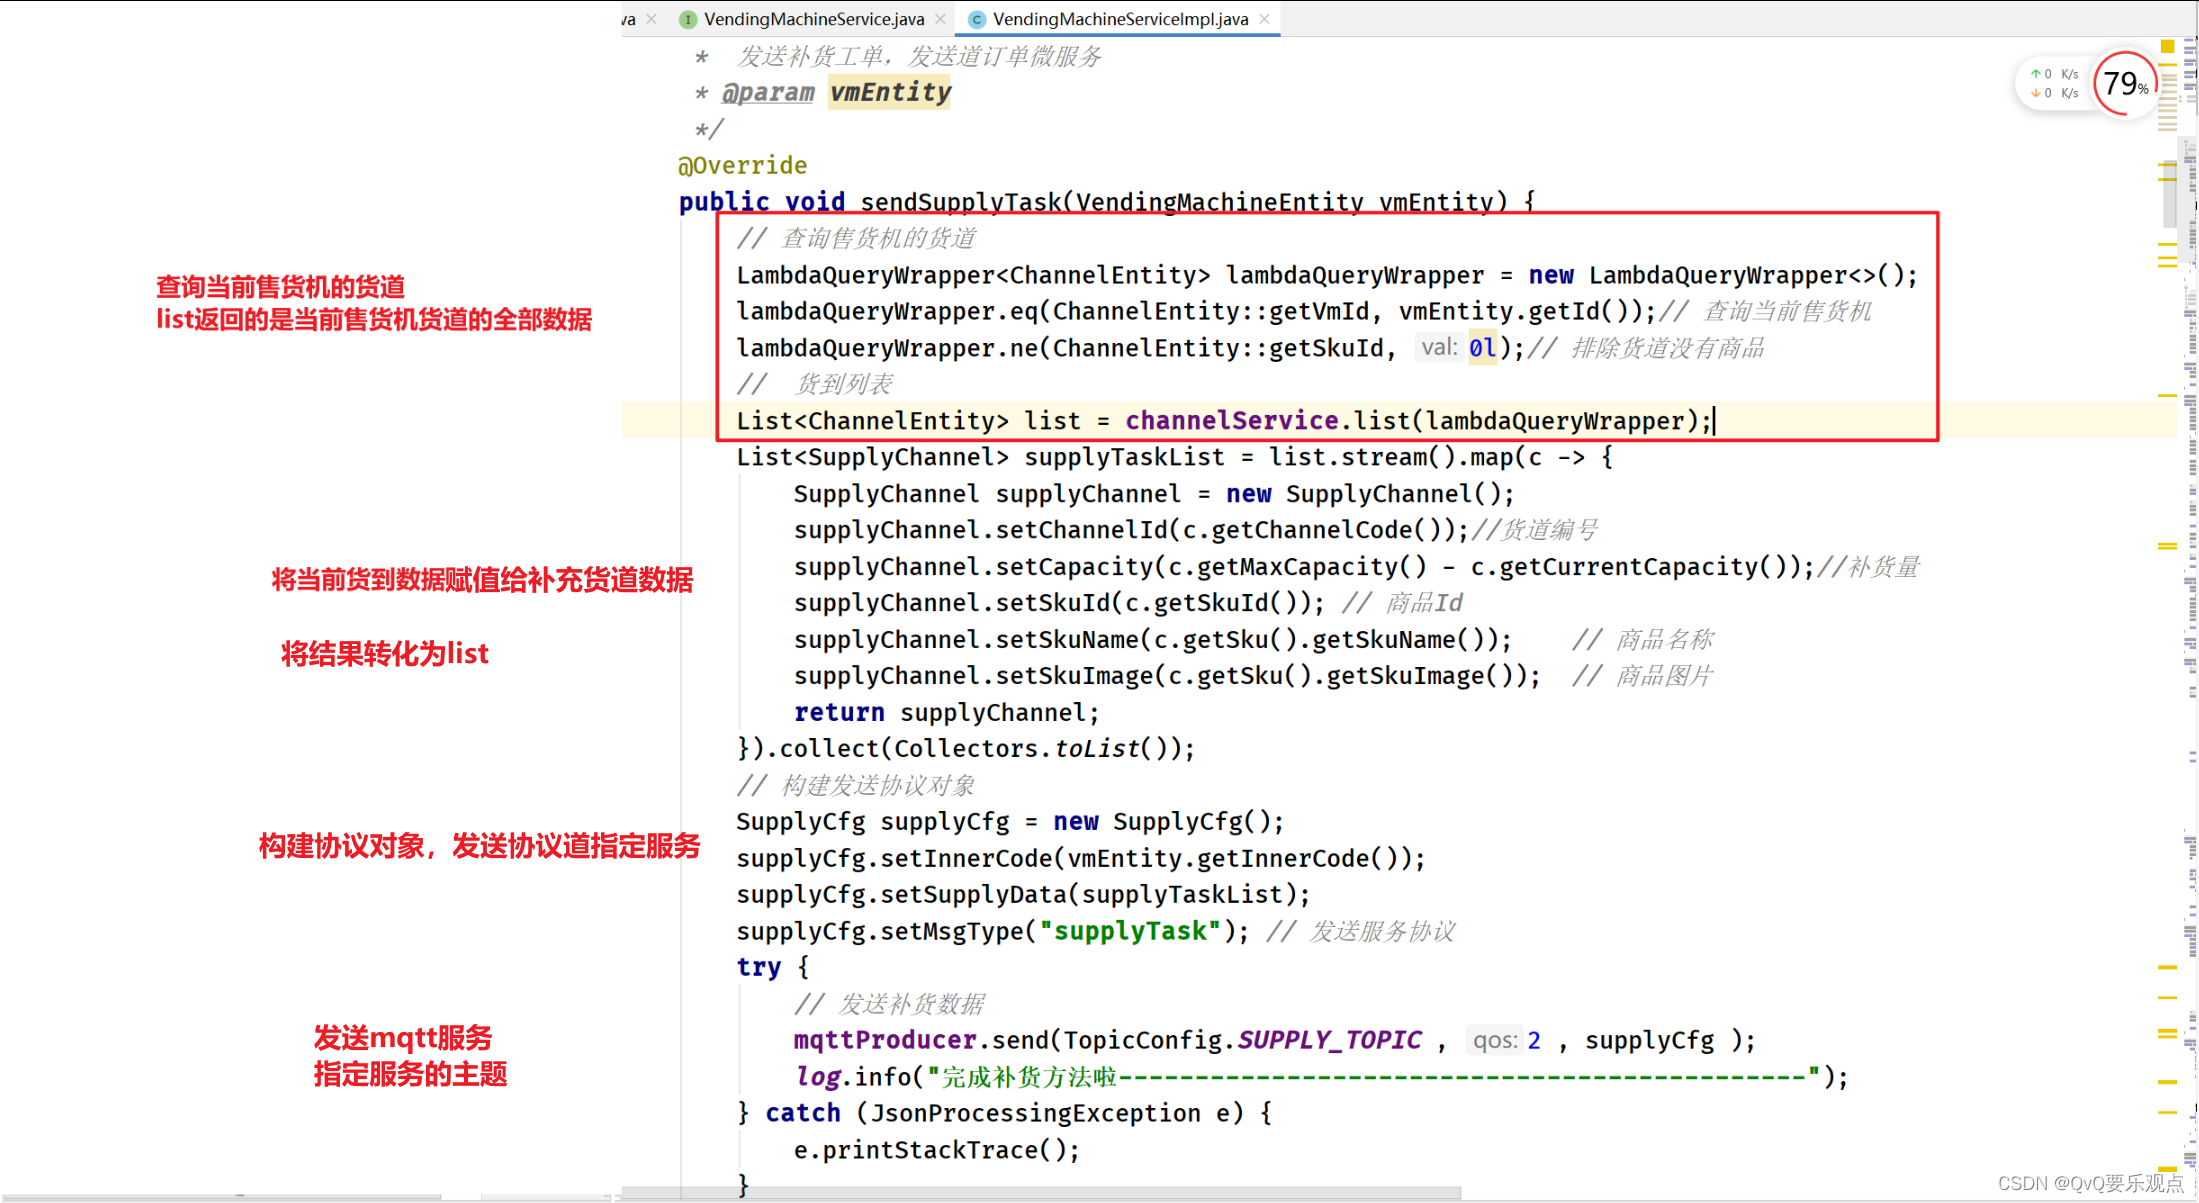Click the horizontal scrollbar at the editor bottom
Screen dimensions: 2199x1203
coord(1040,1193)
